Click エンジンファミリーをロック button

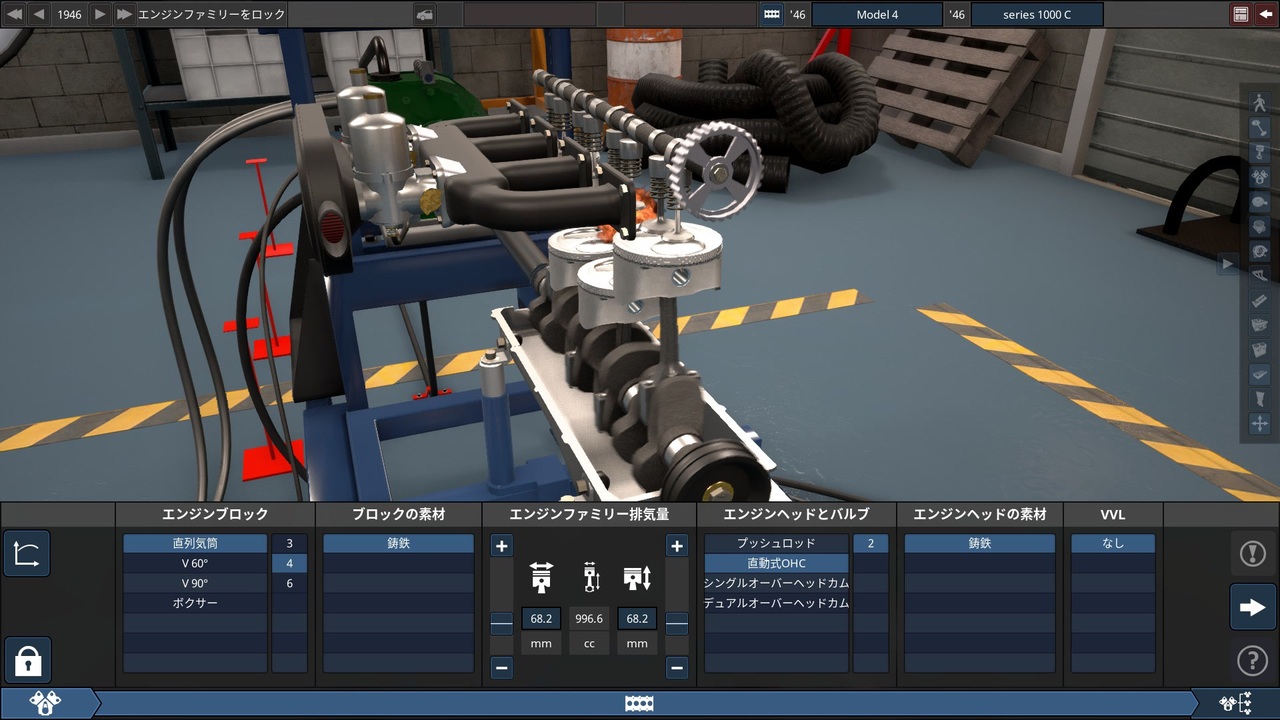click(211, 15)
